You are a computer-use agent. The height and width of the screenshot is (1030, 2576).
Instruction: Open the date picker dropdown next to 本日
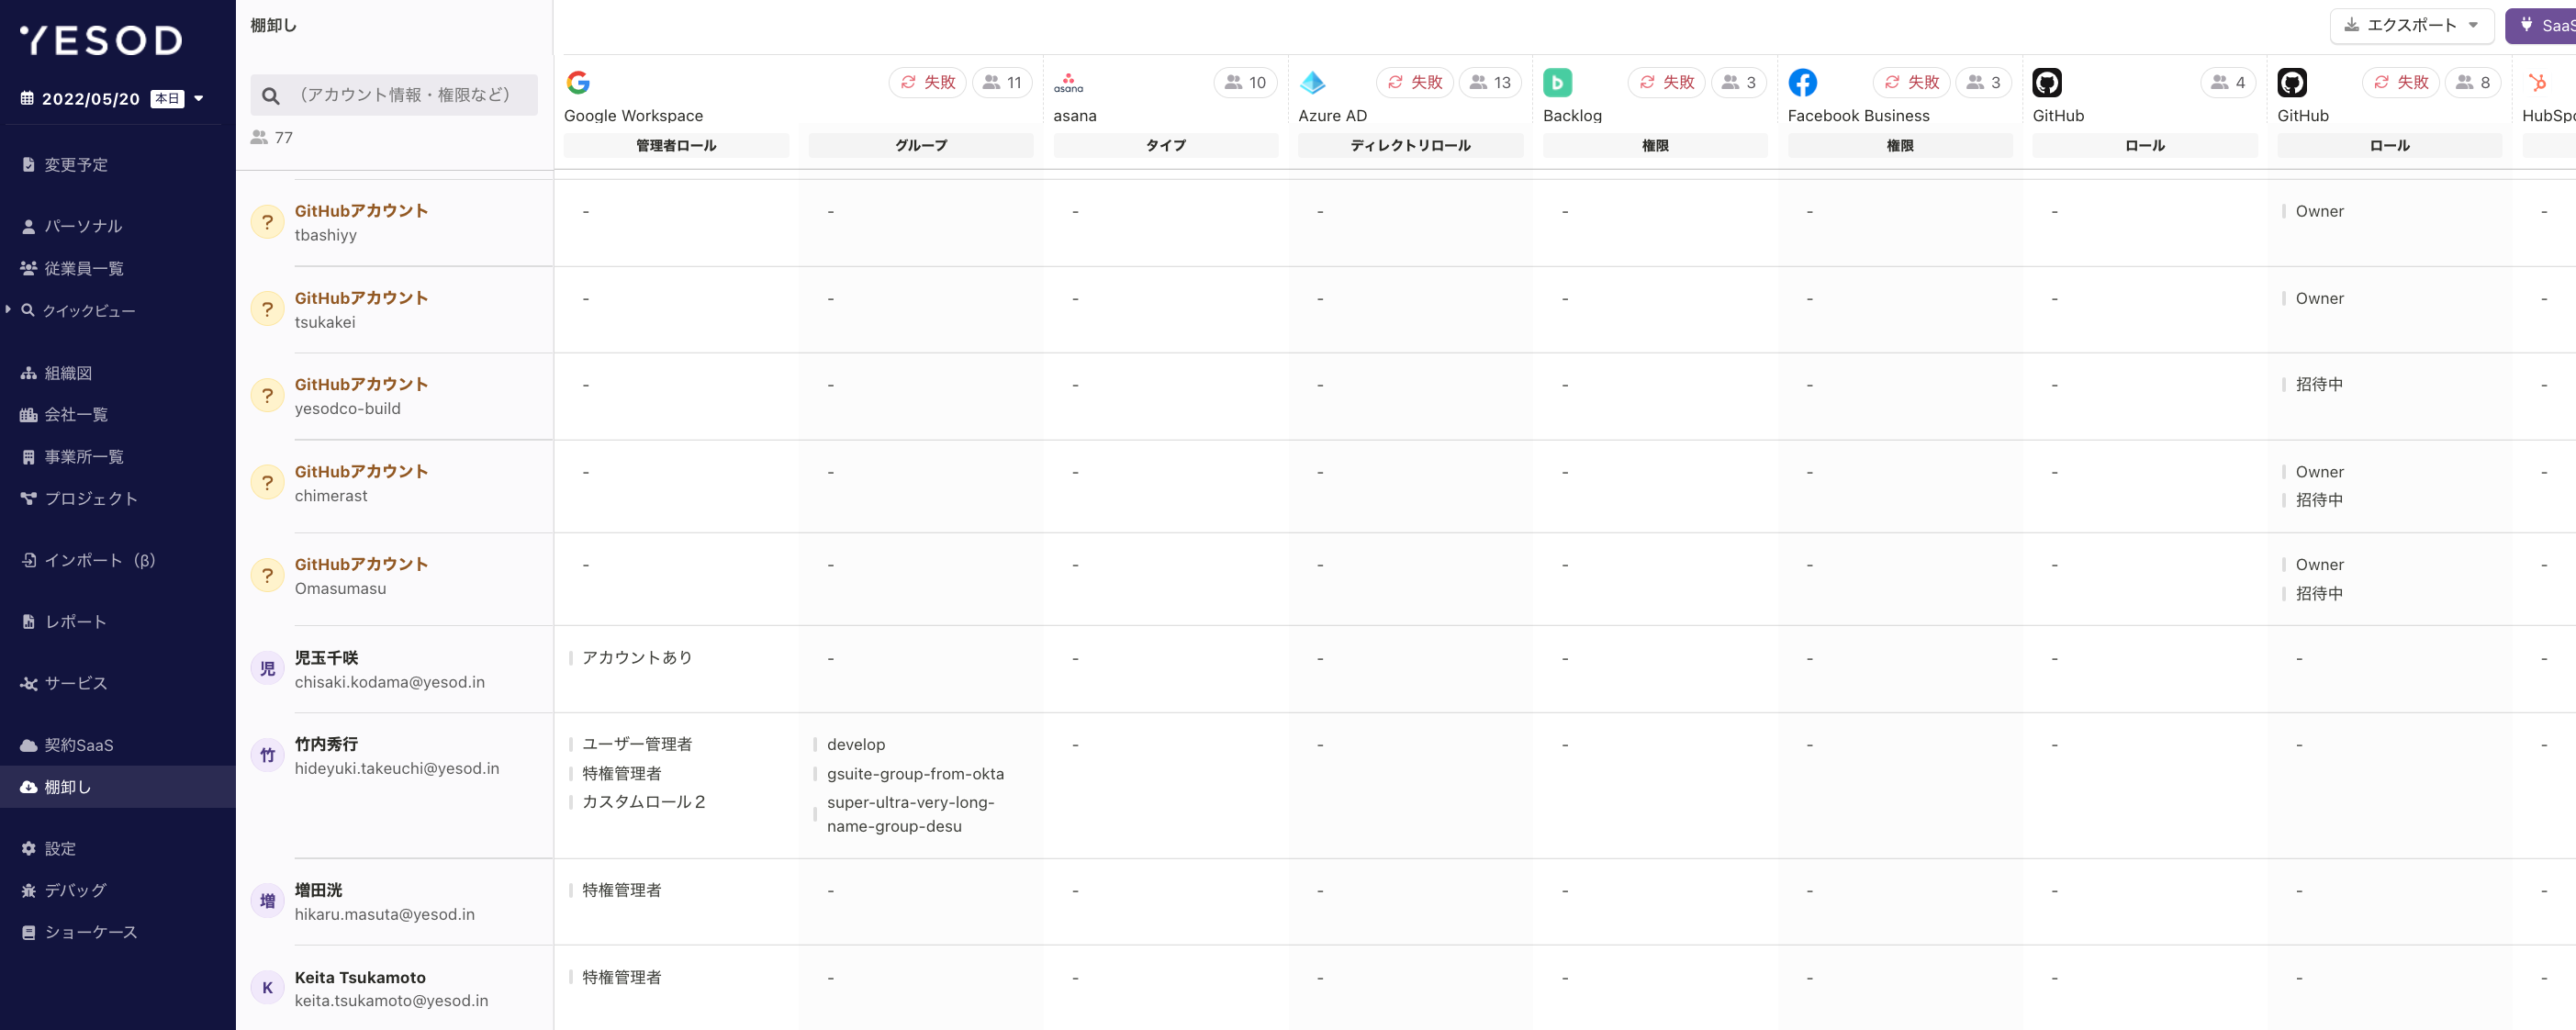(x=199, y=97)
